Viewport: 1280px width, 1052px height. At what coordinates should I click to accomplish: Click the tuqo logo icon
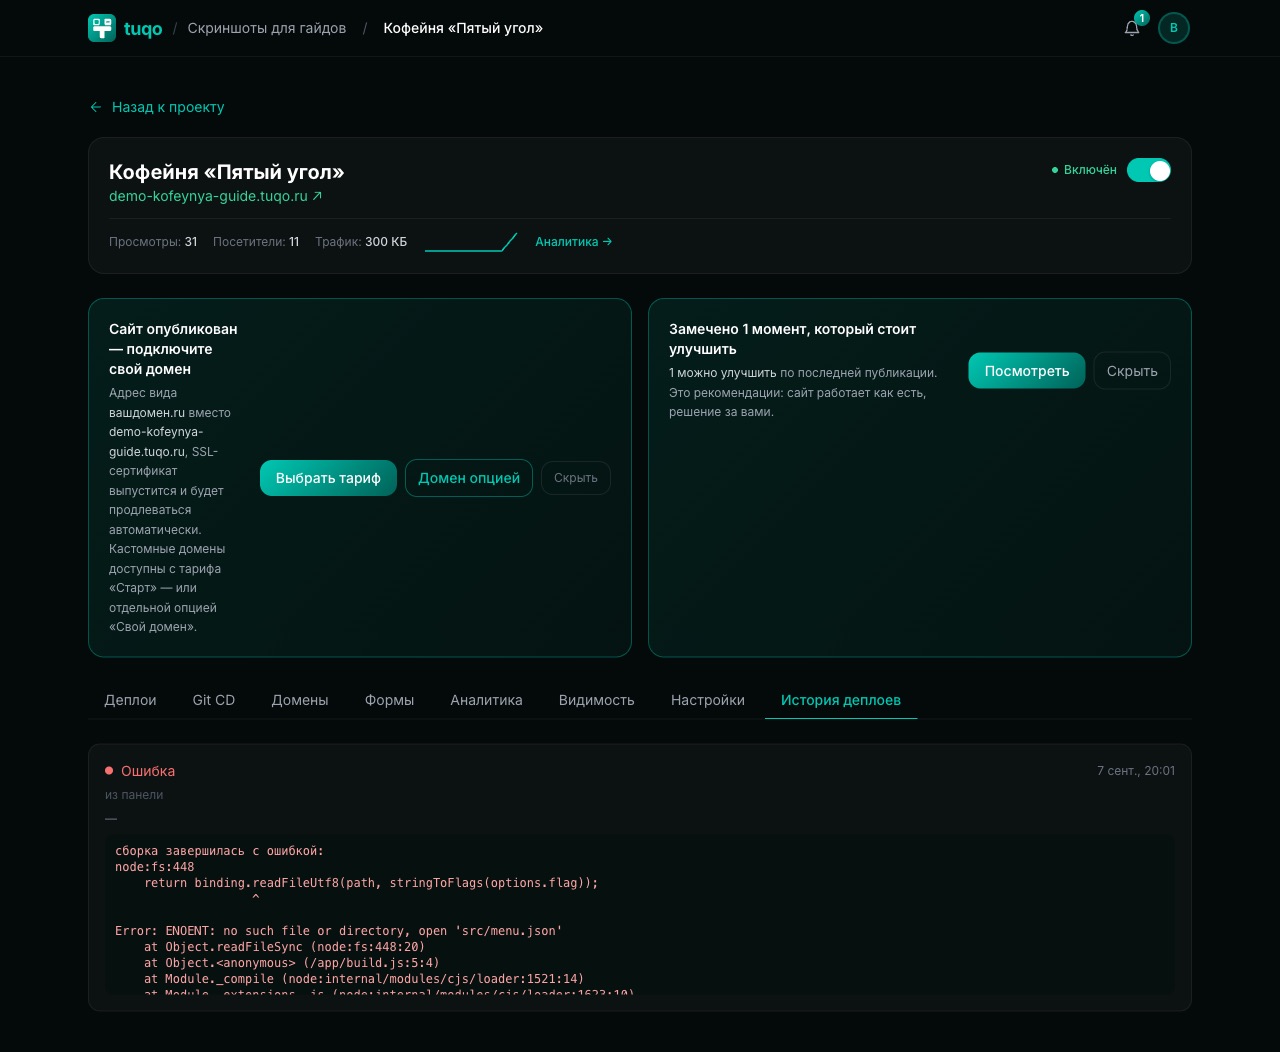point(102,28)
